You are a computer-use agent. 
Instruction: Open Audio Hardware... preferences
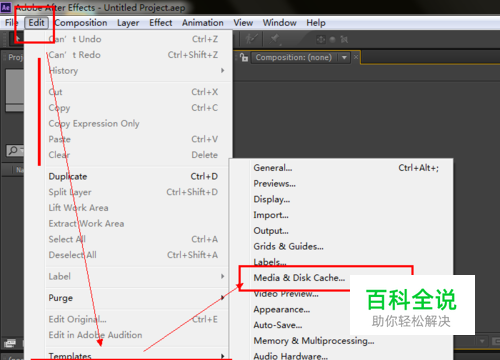[341, 355]
